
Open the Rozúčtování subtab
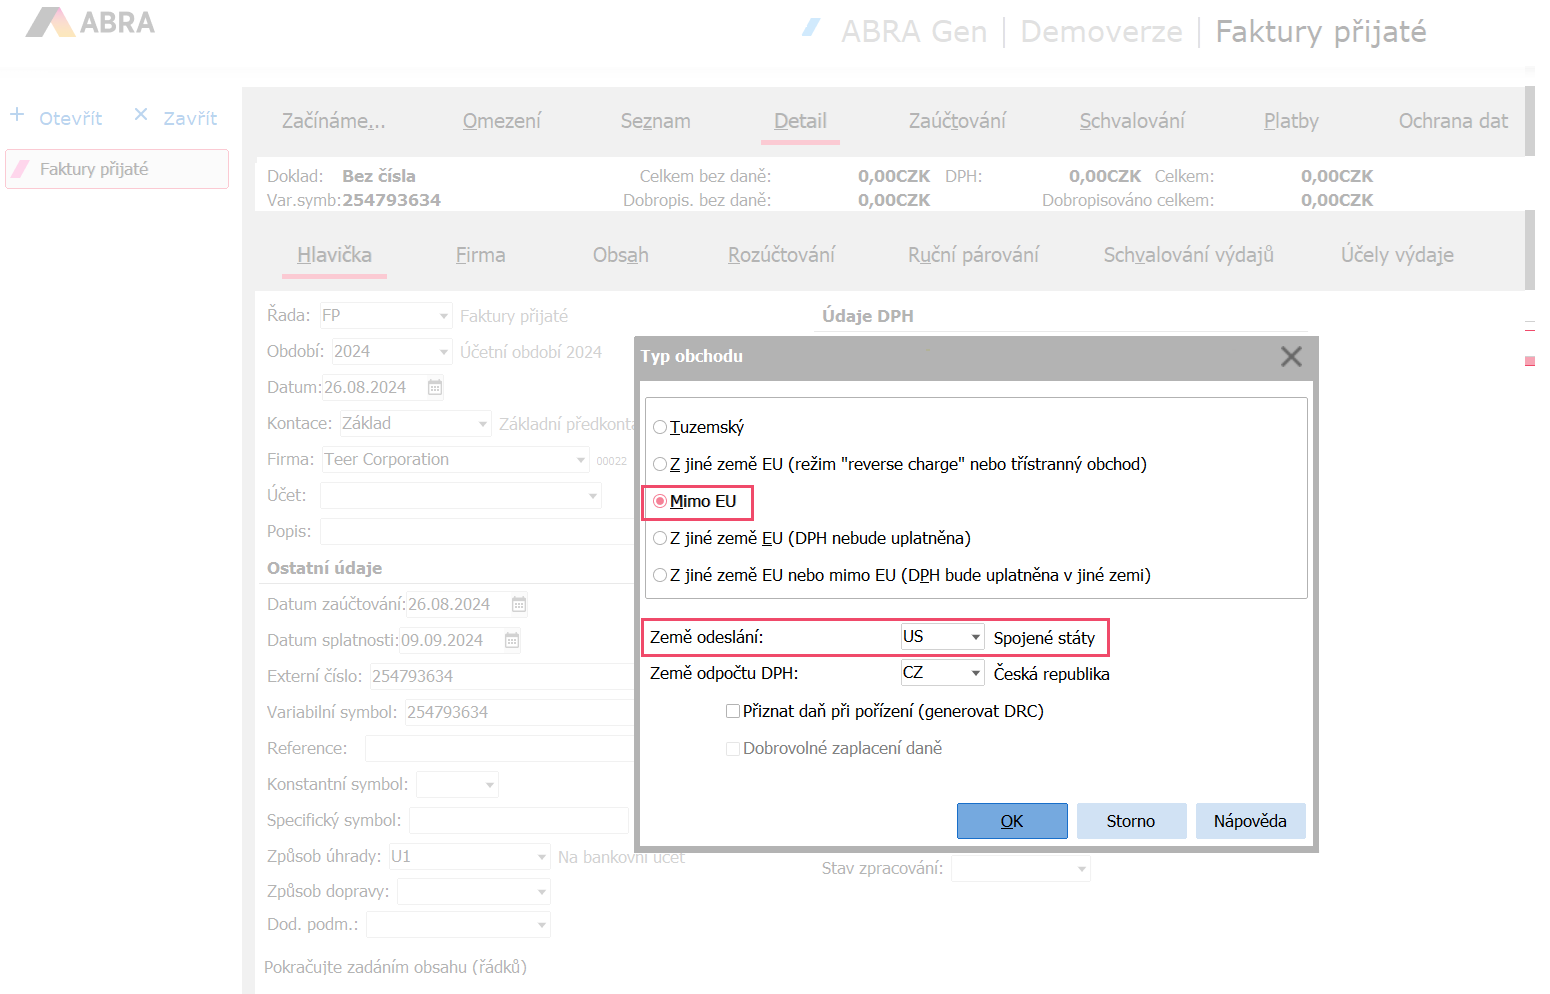click(x=782, y=255)
